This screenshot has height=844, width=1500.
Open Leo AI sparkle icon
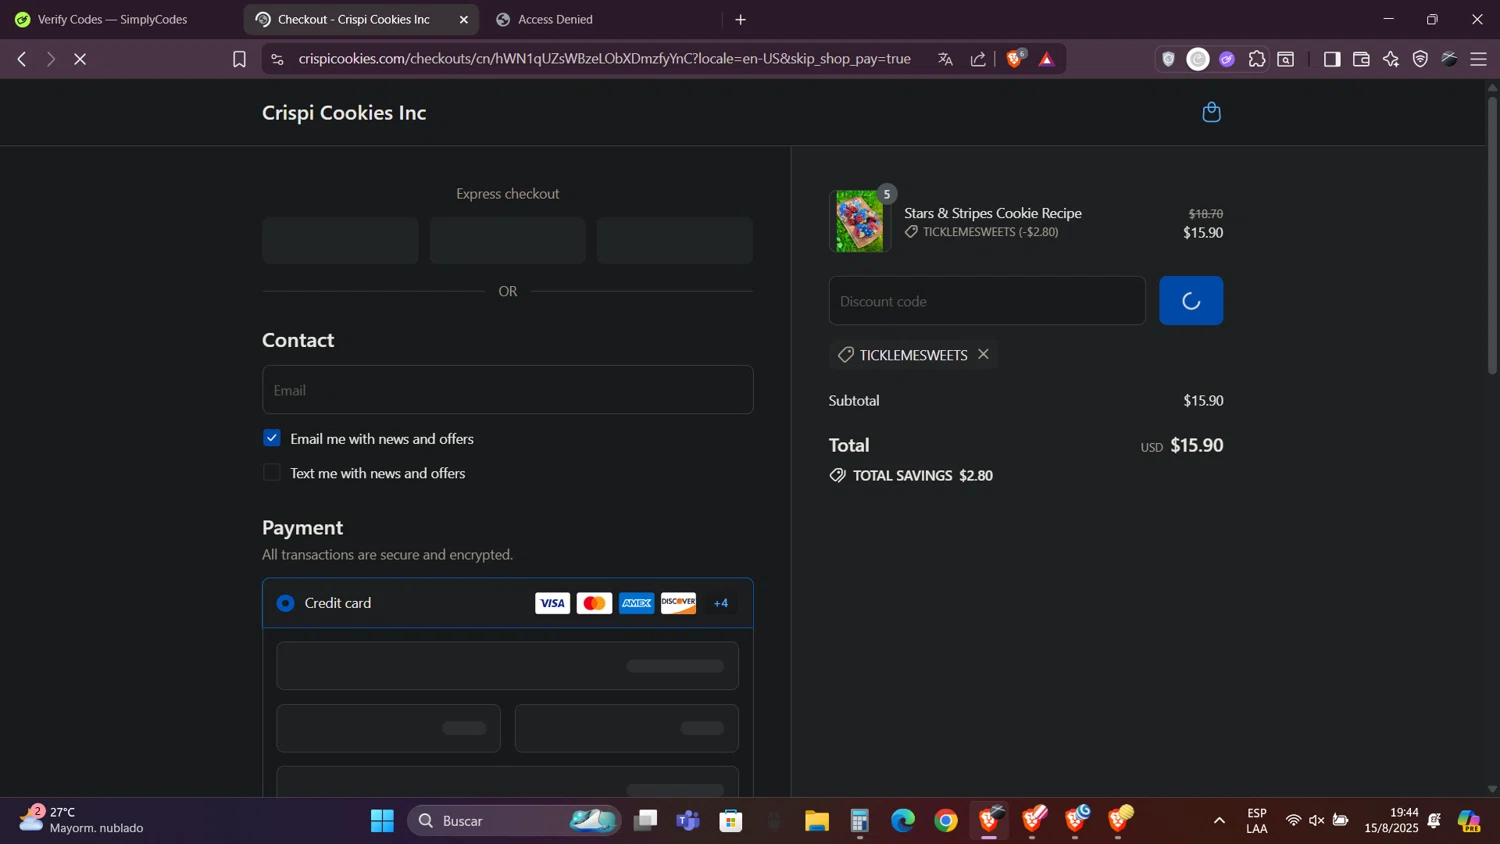click(x=1391, y=59)
